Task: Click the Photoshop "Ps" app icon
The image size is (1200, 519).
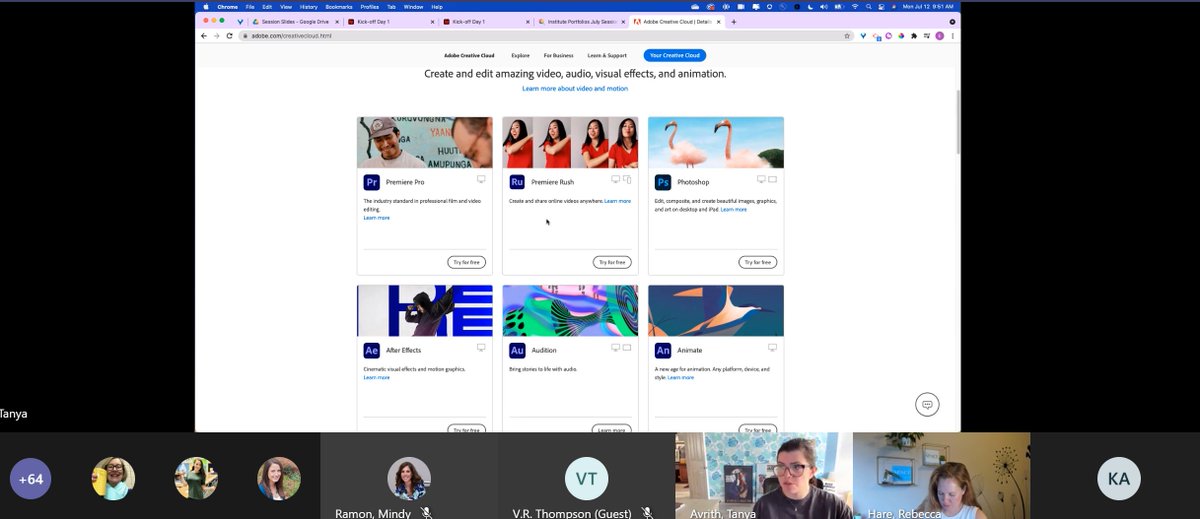Action: pyautogui.click(x=663, y=182)
